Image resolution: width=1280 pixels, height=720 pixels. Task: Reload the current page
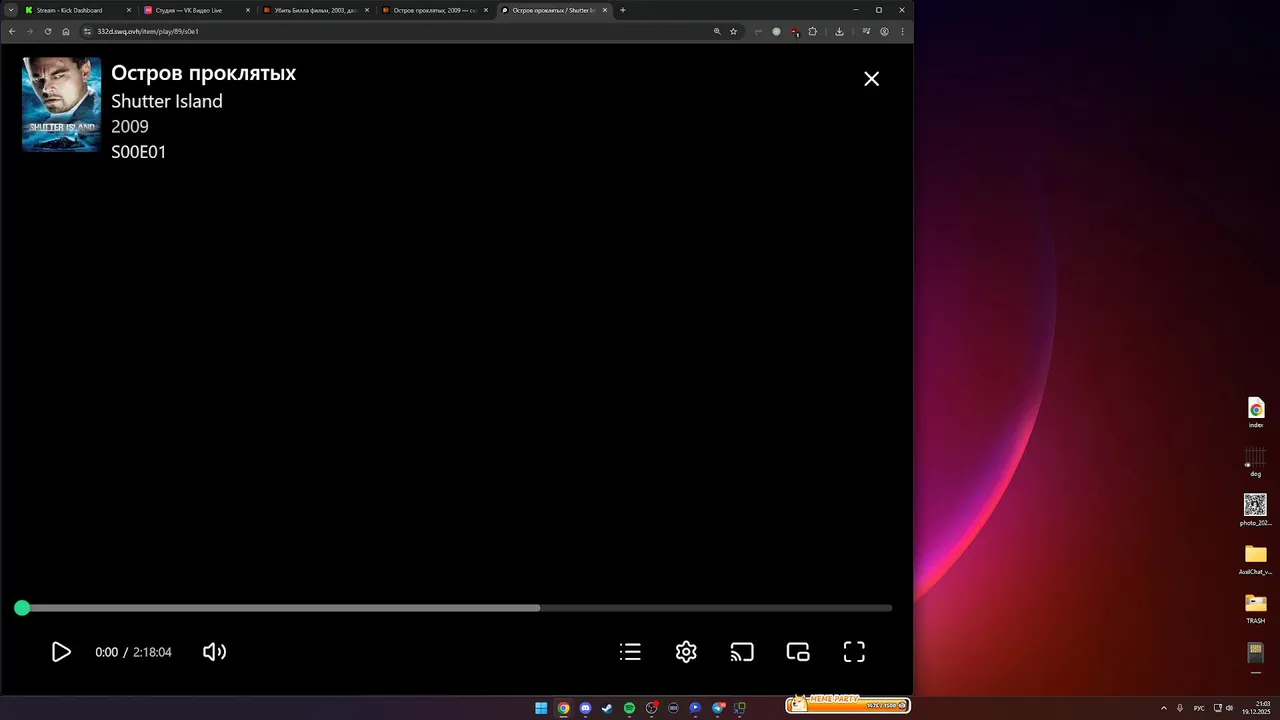[48, 31]
